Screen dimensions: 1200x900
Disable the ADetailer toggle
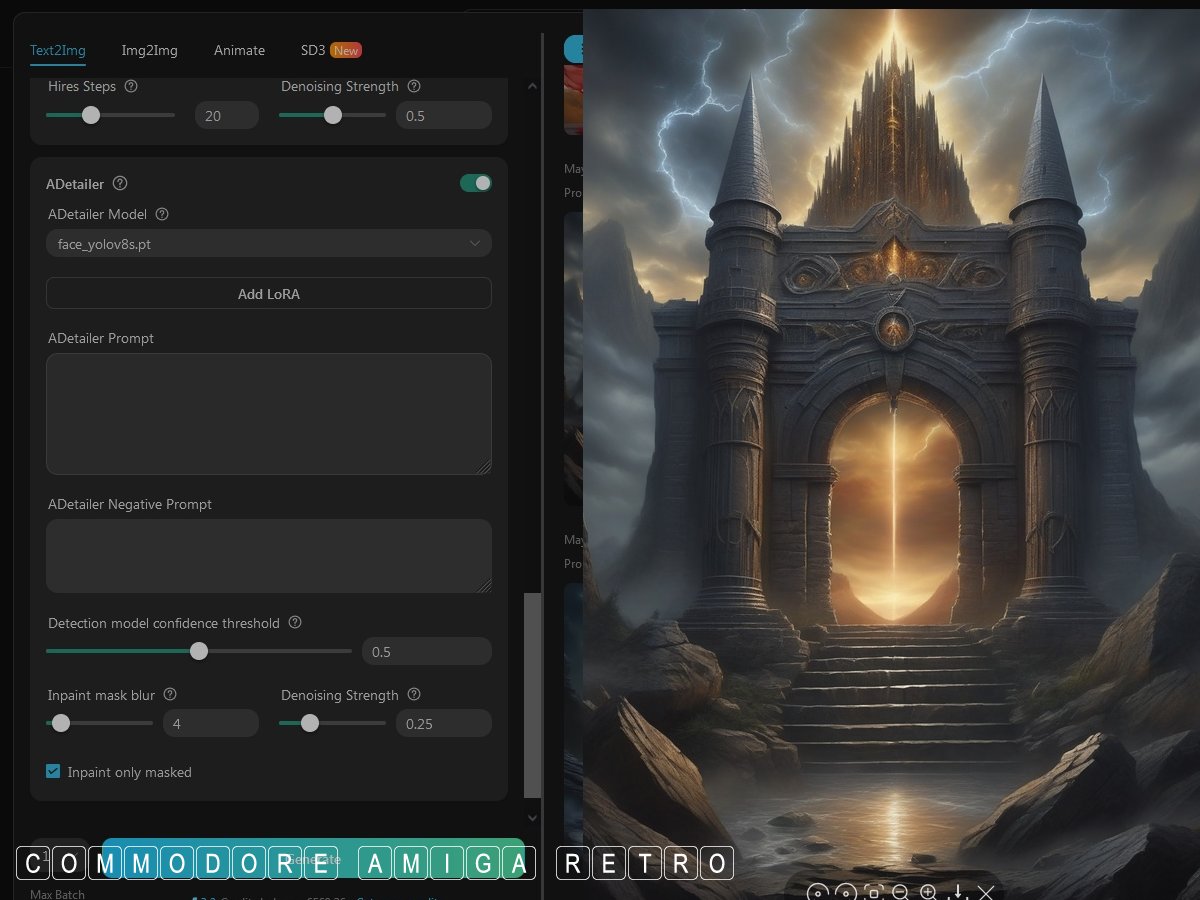(476, 183)
